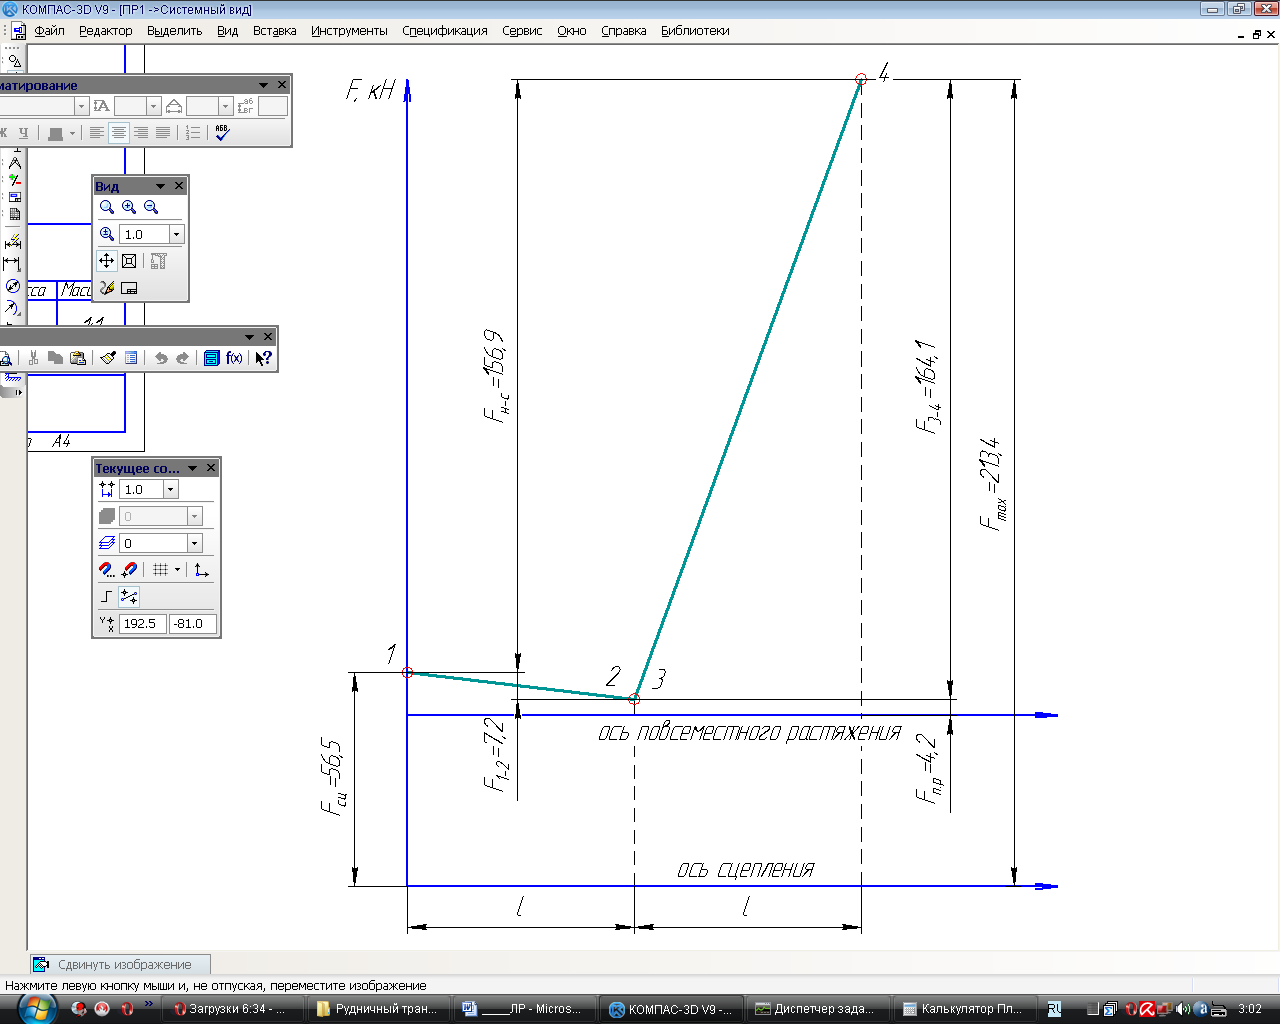Click zoom in magnifier in Вид panel
The height and width of the screenshot is (1024, 1280).
[x=129, y=207]
